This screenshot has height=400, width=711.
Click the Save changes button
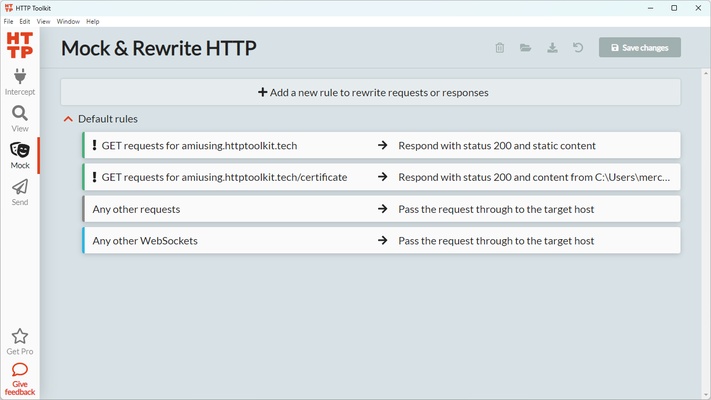640,48
